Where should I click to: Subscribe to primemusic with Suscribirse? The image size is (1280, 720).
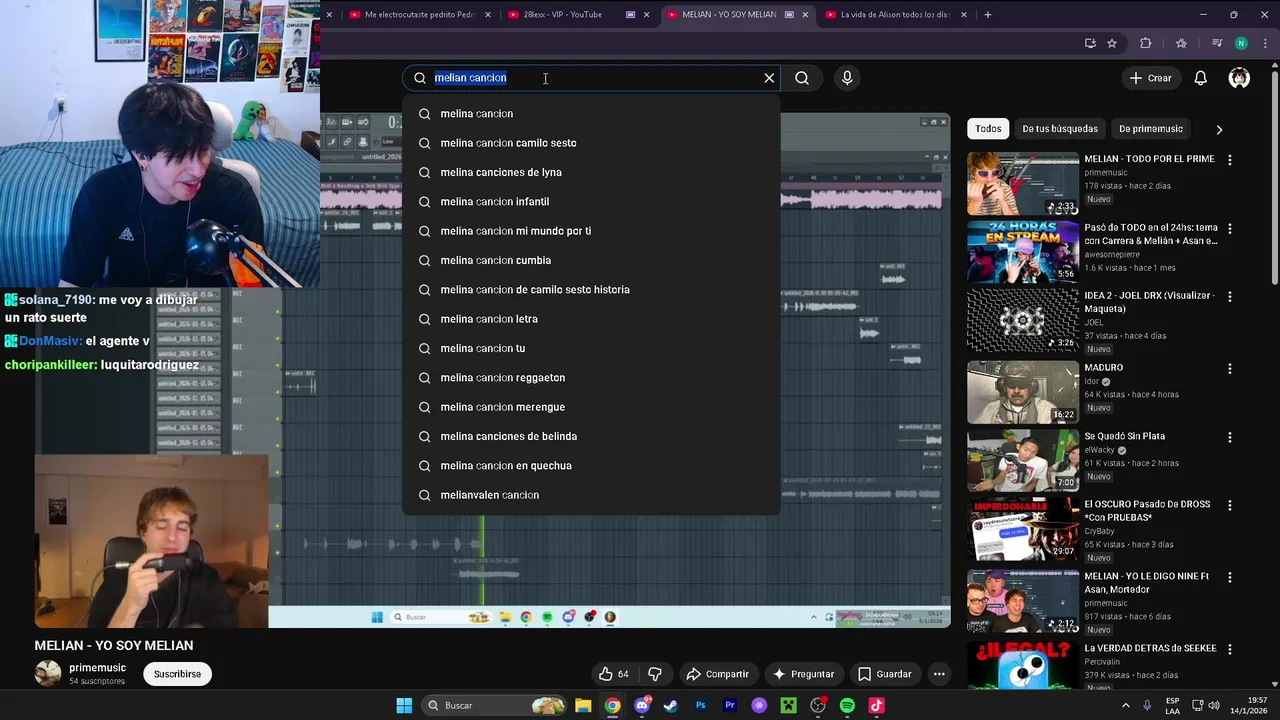coord(177,674)
